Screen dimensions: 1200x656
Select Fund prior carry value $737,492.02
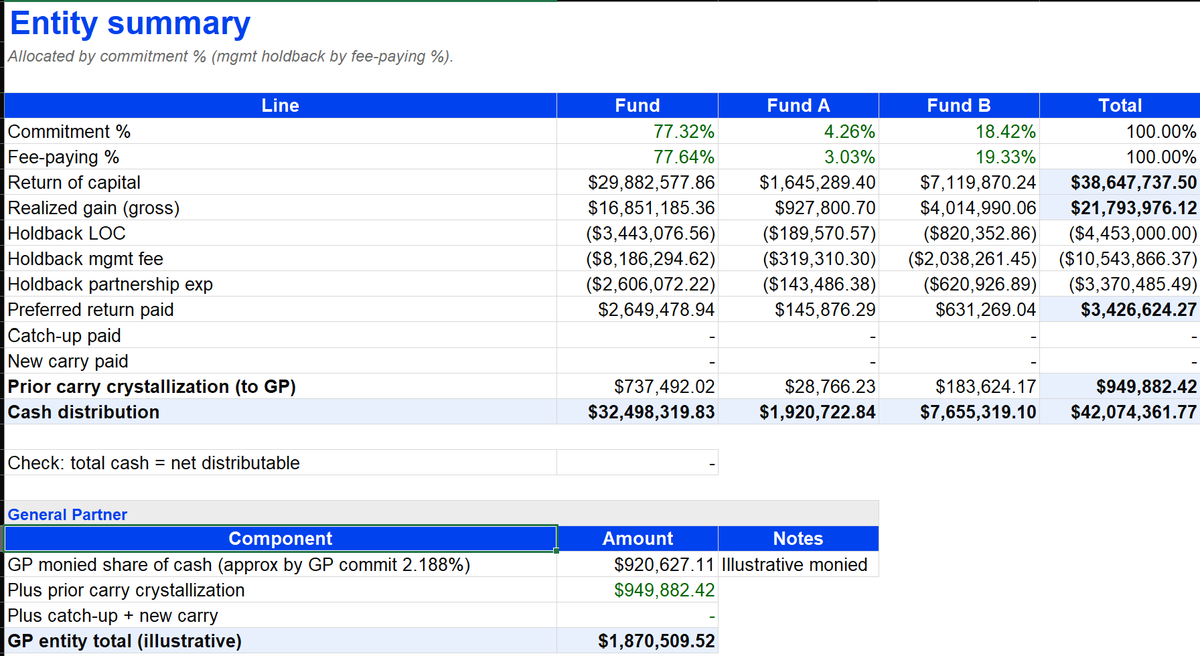point(637,387)
